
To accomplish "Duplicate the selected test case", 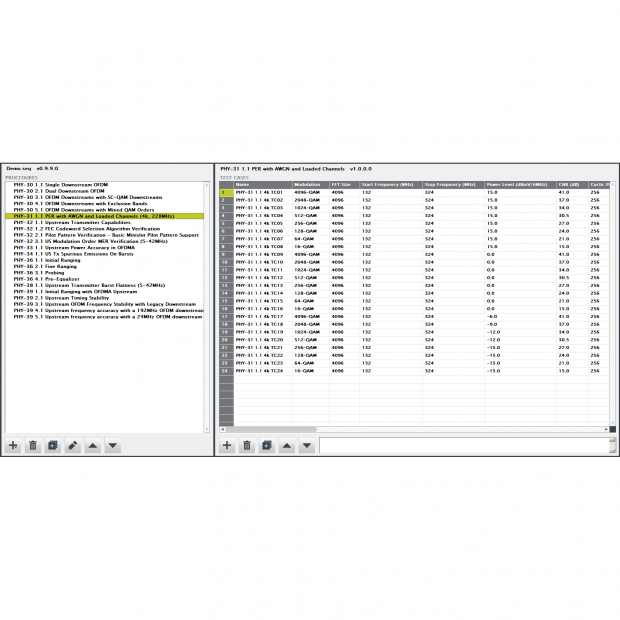I will pyautogui.click(x=267, y=445).
